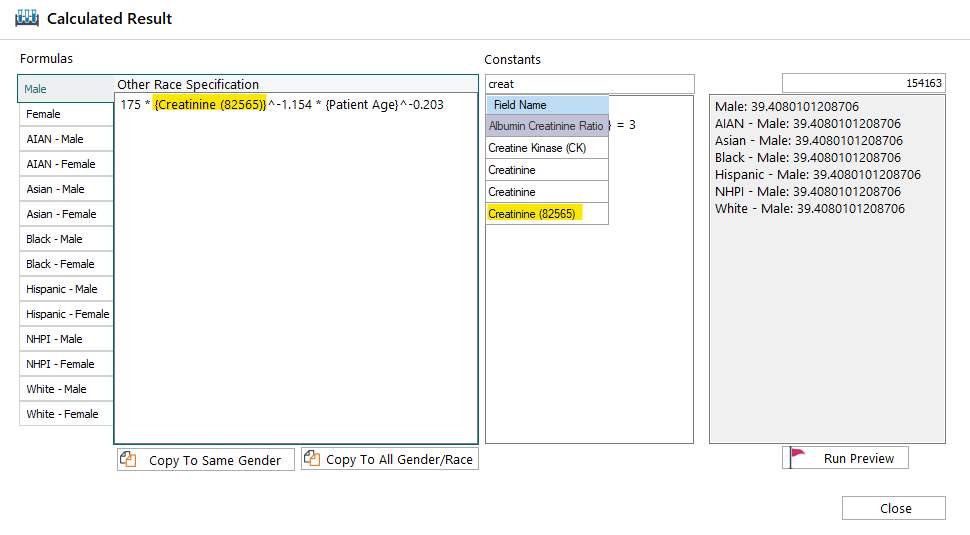The width and height of the screenshot is (970, 535).
Task: Select White - Female formula tab
Action: [x=66, y=414]
